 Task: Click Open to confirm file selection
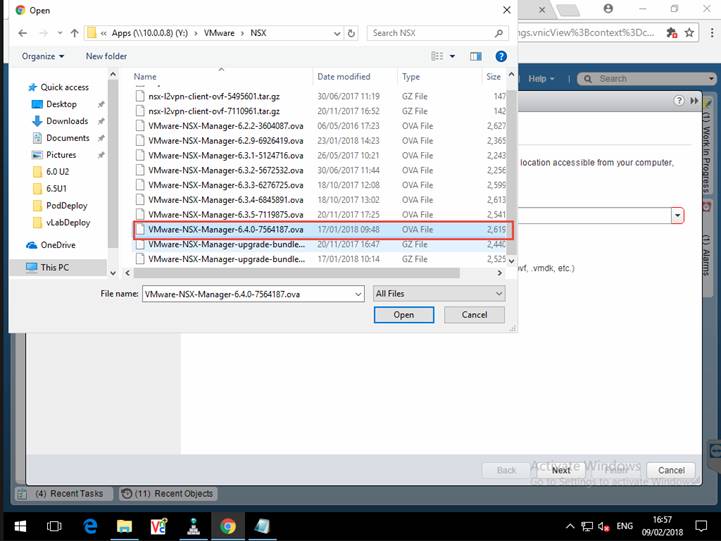[x=404, y=315]
